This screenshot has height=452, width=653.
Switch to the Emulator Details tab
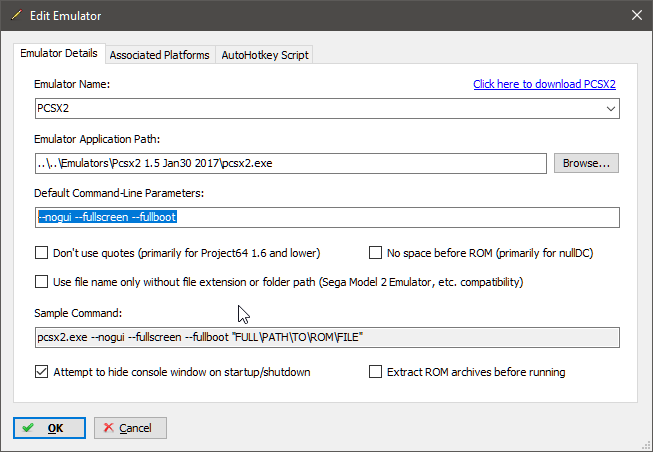point(59,53)
